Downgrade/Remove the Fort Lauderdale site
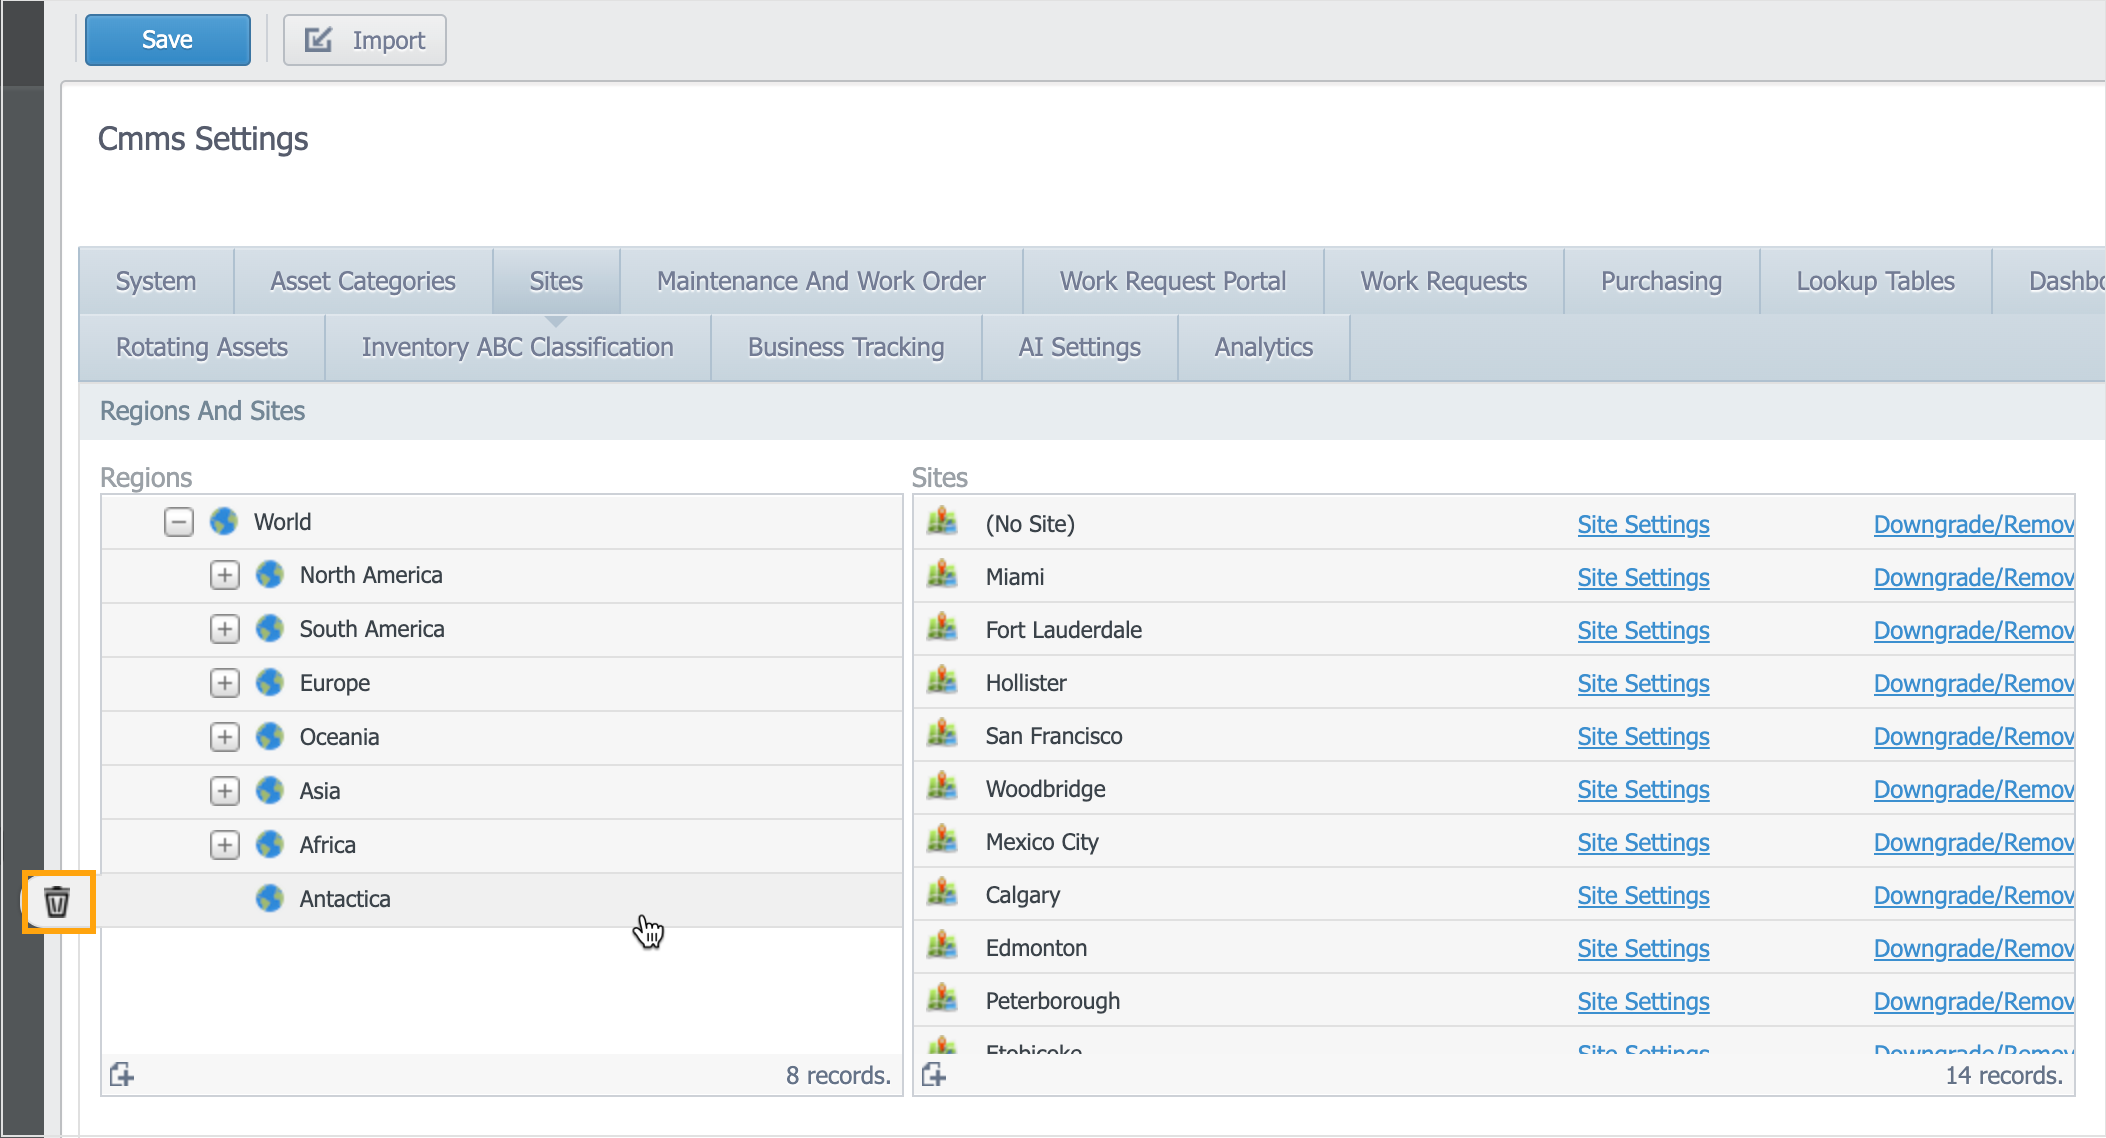 point(1973,630)
